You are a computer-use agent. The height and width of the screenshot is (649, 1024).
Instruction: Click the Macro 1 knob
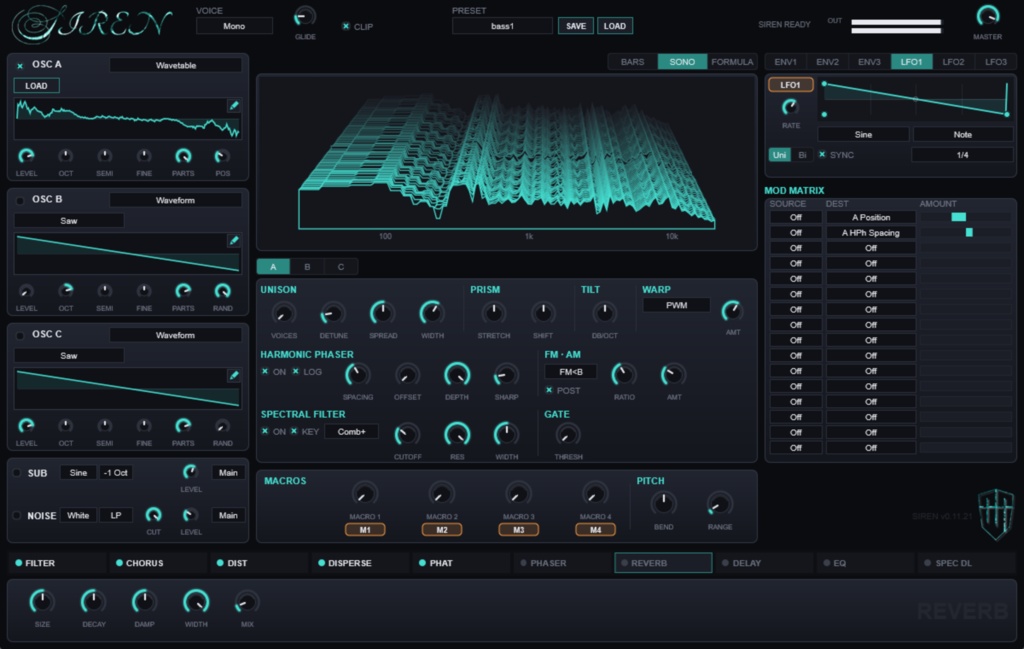364,494
